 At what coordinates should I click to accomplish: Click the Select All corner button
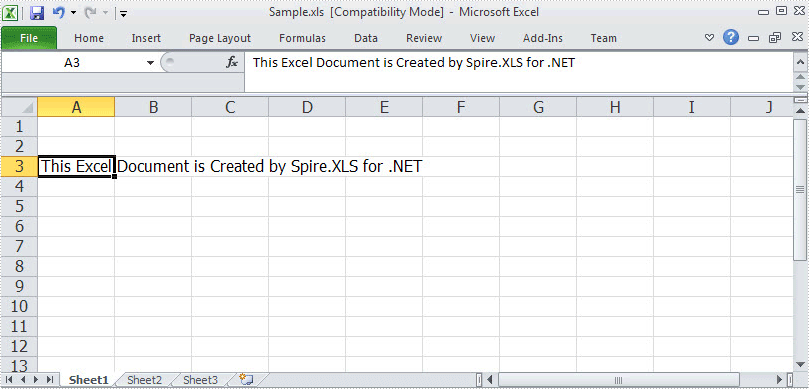click(x=20, y=107)
